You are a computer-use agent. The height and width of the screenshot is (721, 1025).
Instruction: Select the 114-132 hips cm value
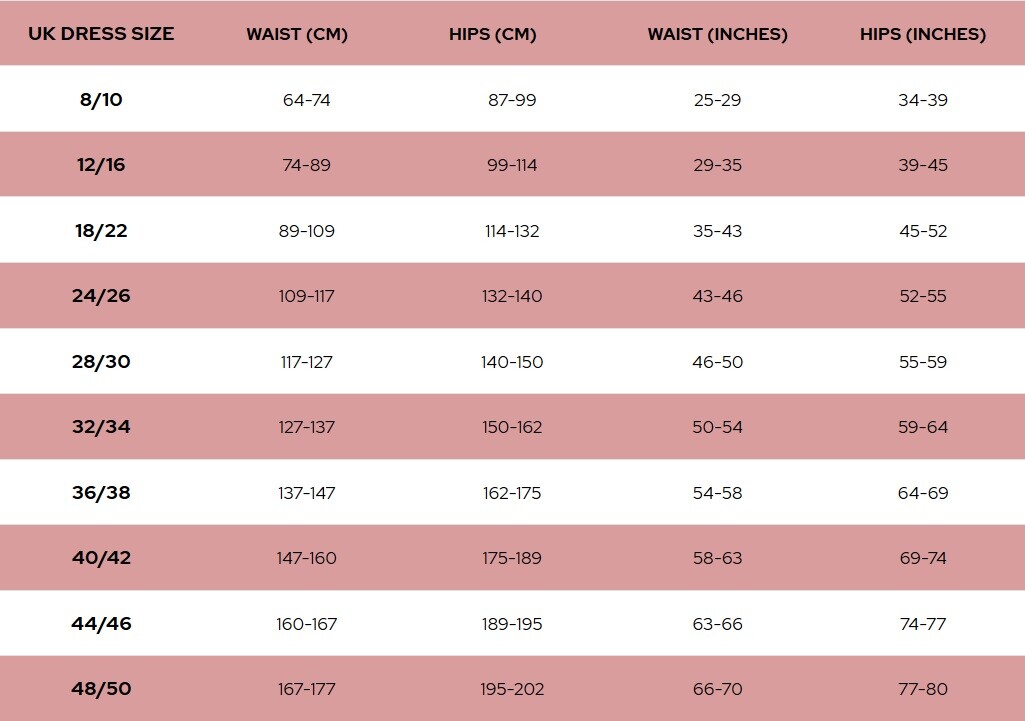(x=512, y=231)
